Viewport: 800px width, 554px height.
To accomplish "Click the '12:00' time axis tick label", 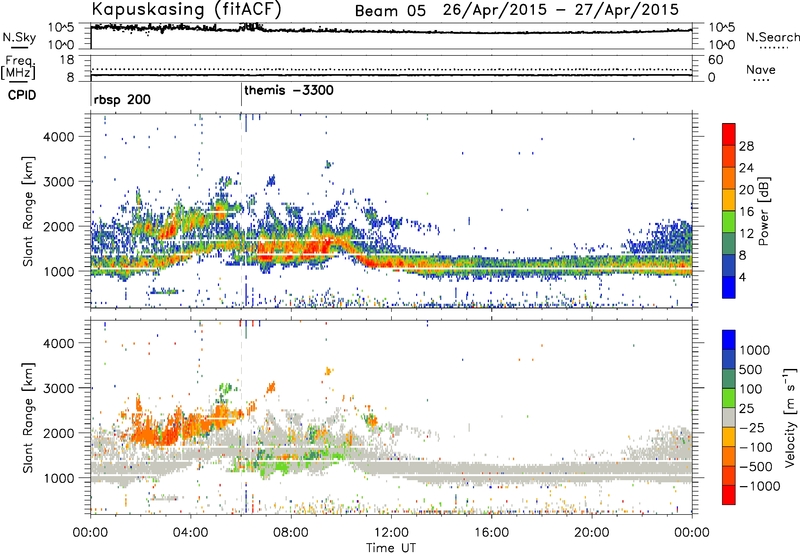I will click(x=391, y=533).
